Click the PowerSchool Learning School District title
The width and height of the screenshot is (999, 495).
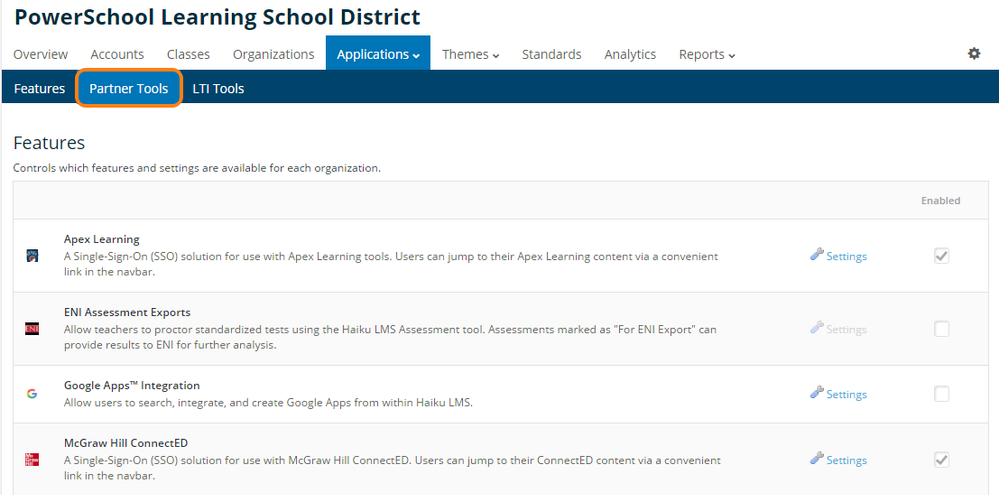click(217, 17)
